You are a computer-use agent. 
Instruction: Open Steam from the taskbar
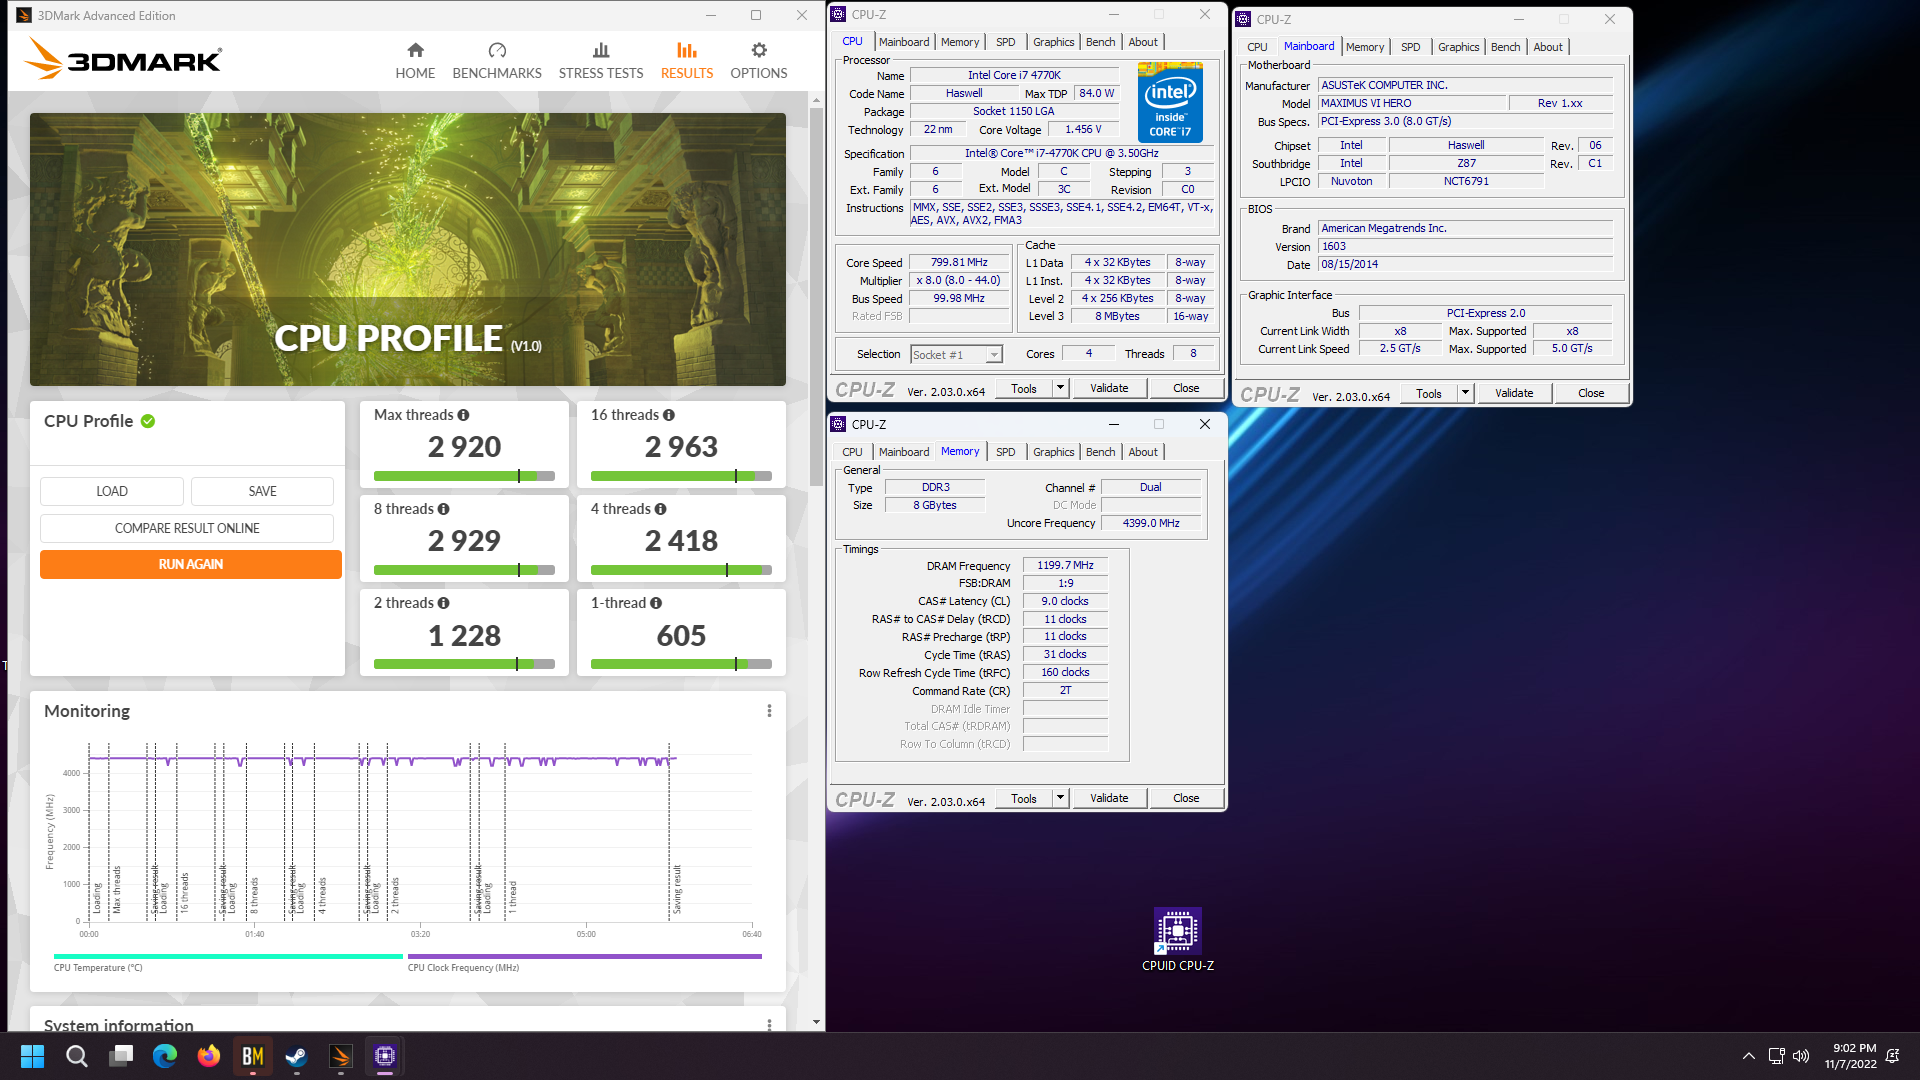(297, 1056)
